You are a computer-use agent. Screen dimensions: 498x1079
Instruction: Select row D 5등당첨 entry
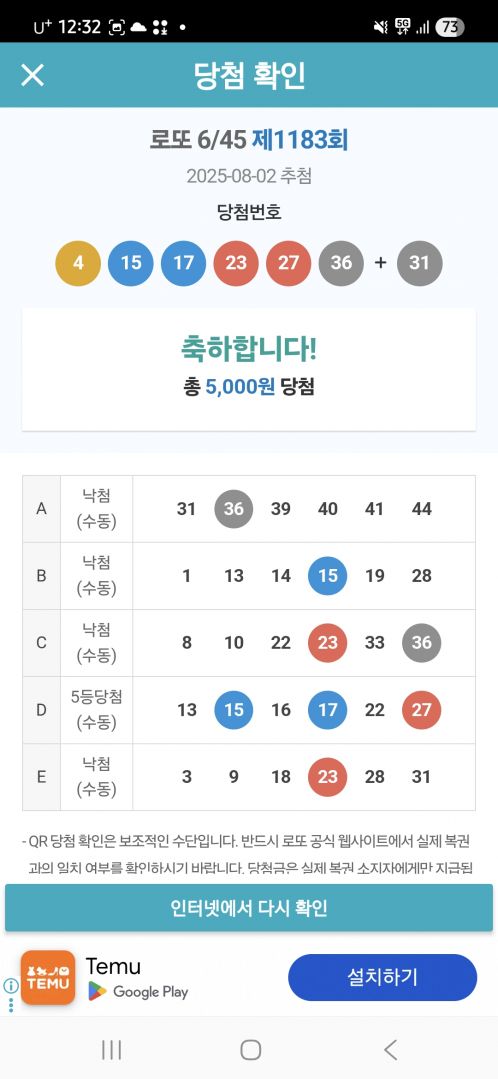coord(249,710)
